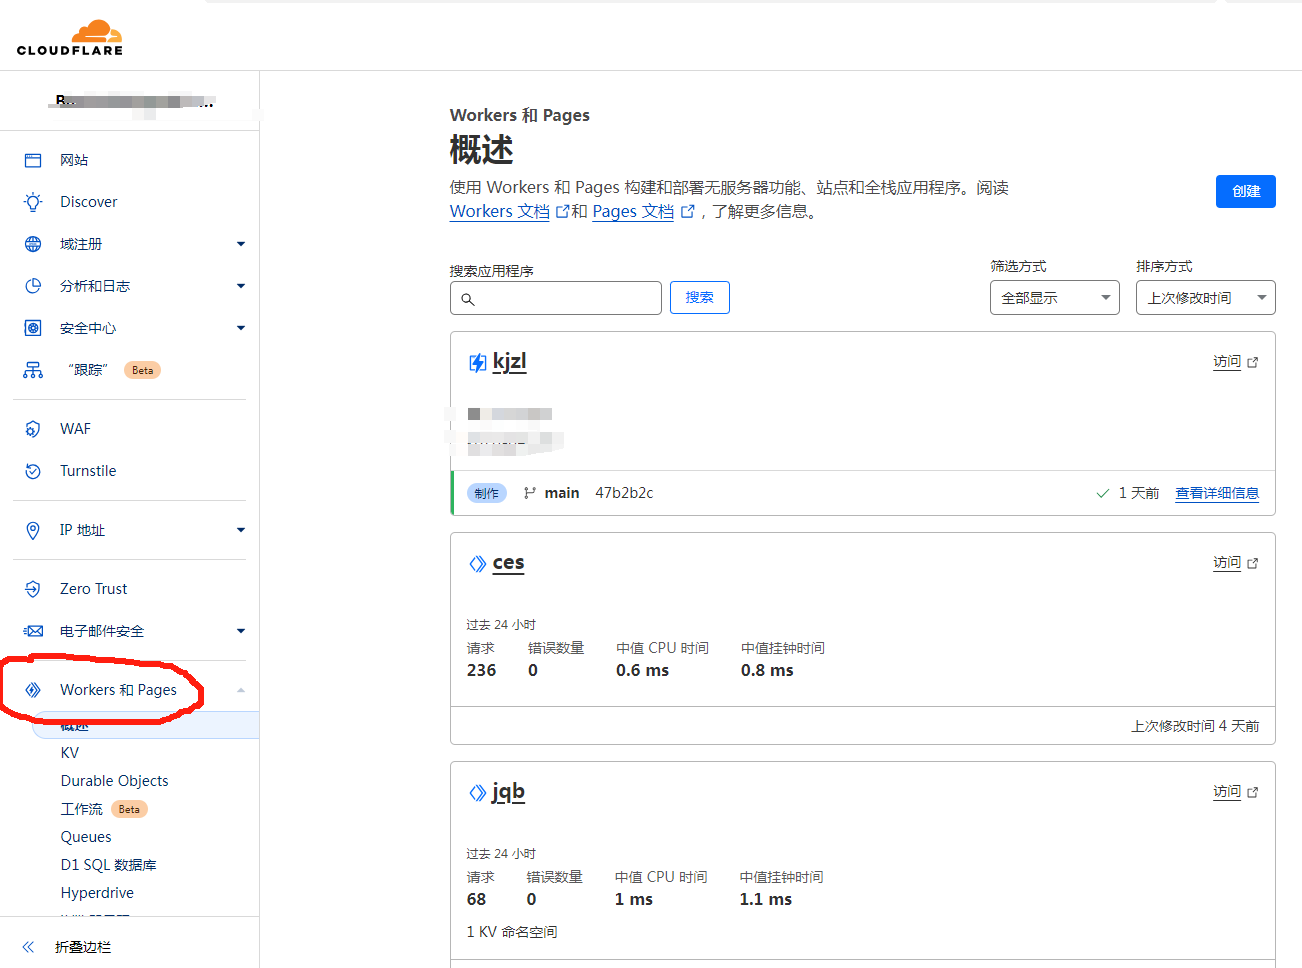
Task: Click the Cloudflare logo
Action: coord(70,38)
